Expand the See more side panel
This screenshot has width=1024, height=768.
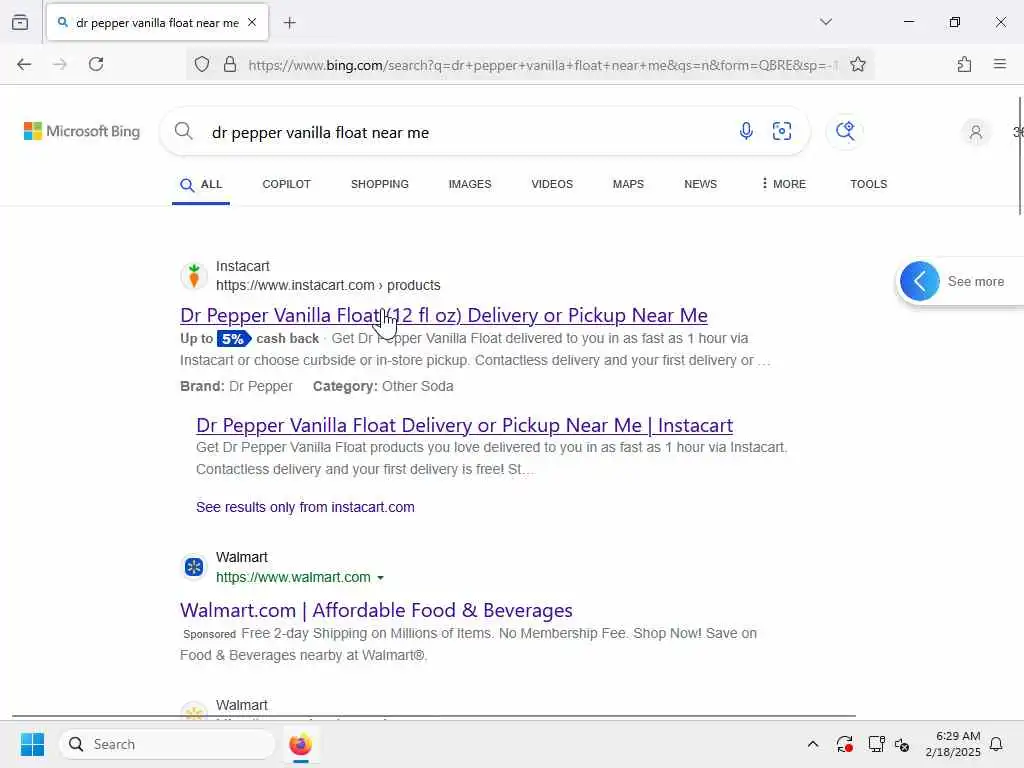pos(920,281)
